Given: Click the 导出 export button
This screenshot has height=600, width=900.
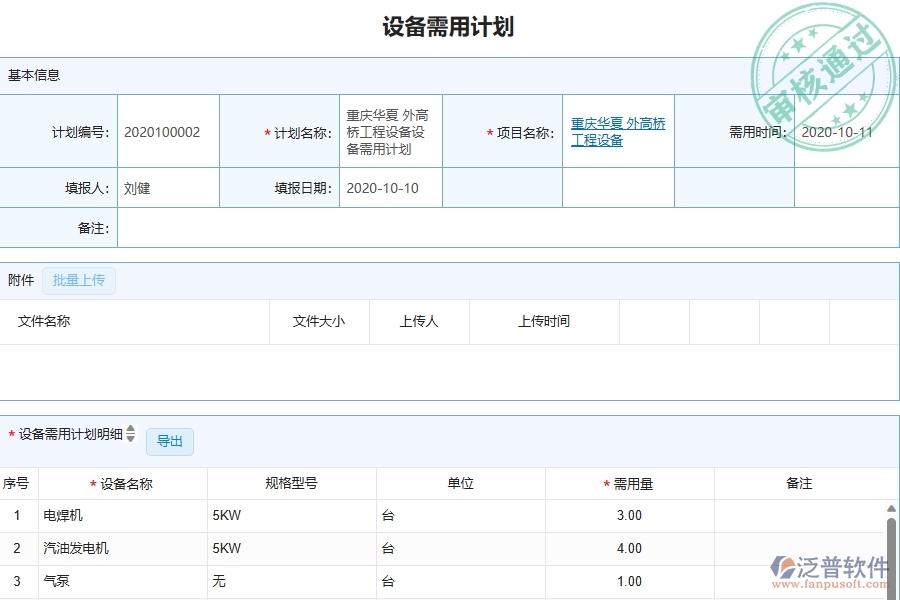Looking at the screenshot, I should click(x=169, y=441).
